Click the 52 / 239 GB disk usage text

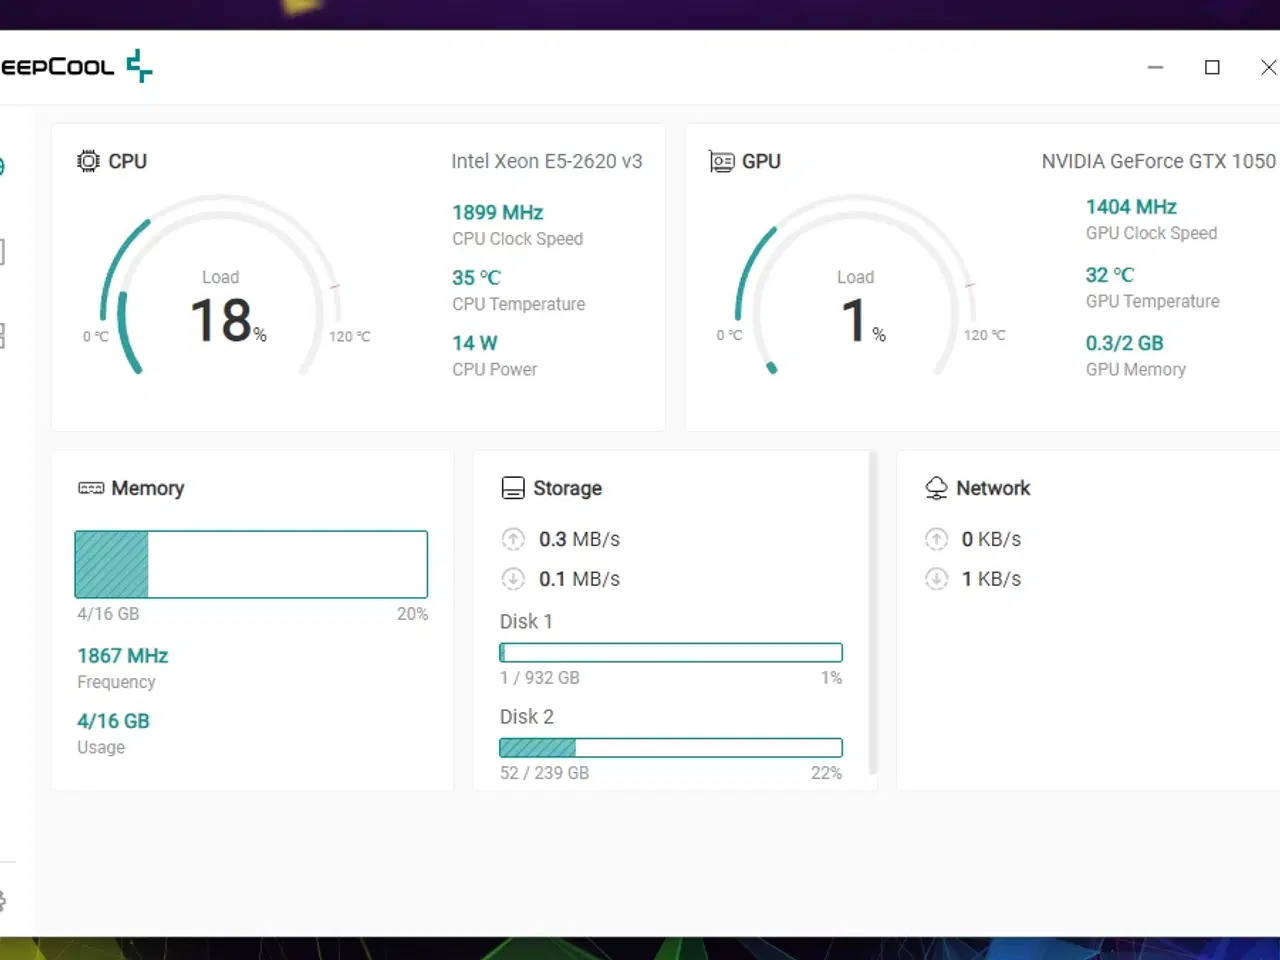tap(545, 773)
